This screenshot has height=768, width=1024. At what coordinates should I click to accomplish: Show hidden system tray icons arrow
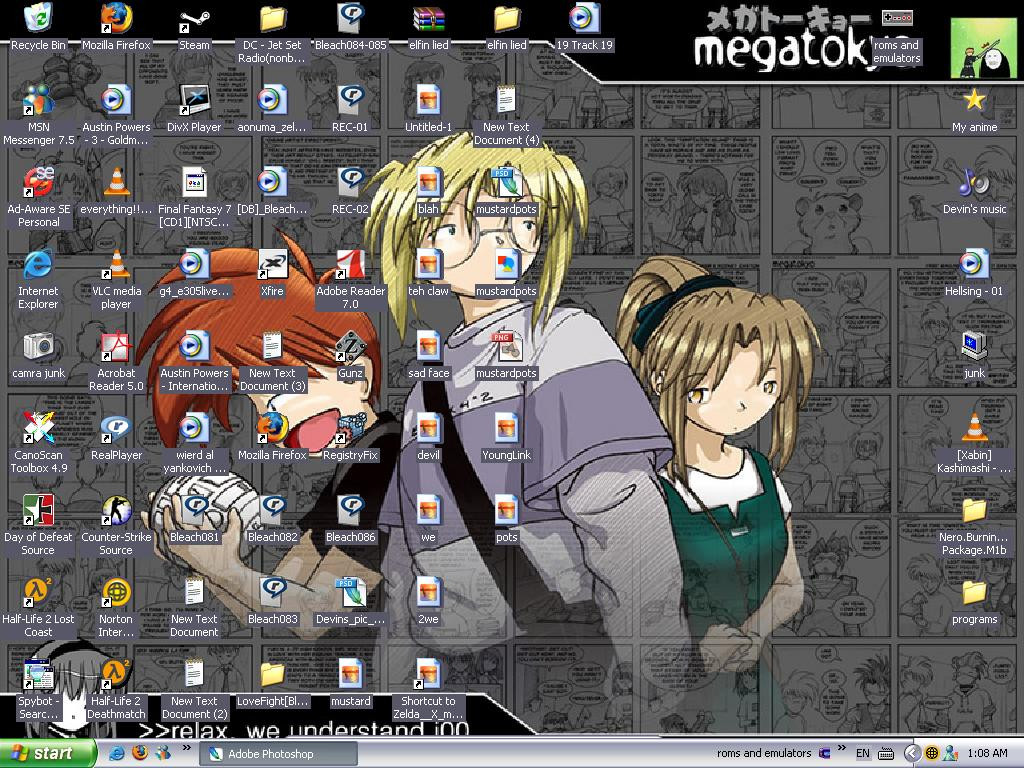[912, 754]
